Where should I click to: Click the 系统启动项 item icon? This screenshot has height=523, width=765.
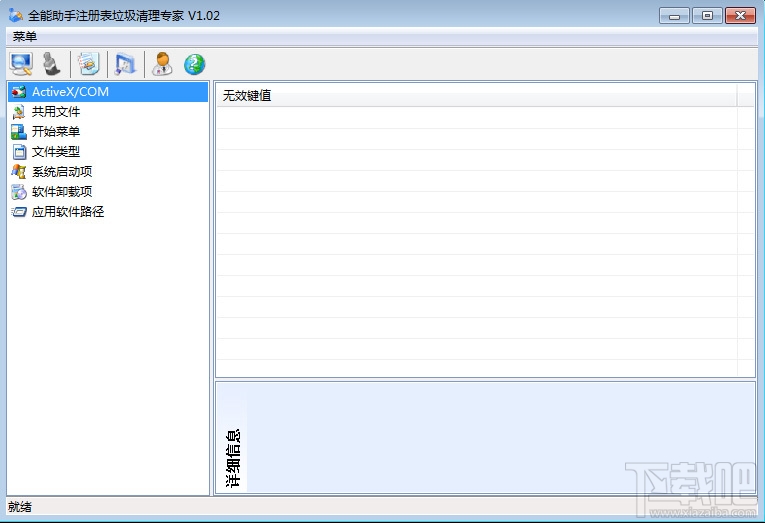[x=19, y=172]
